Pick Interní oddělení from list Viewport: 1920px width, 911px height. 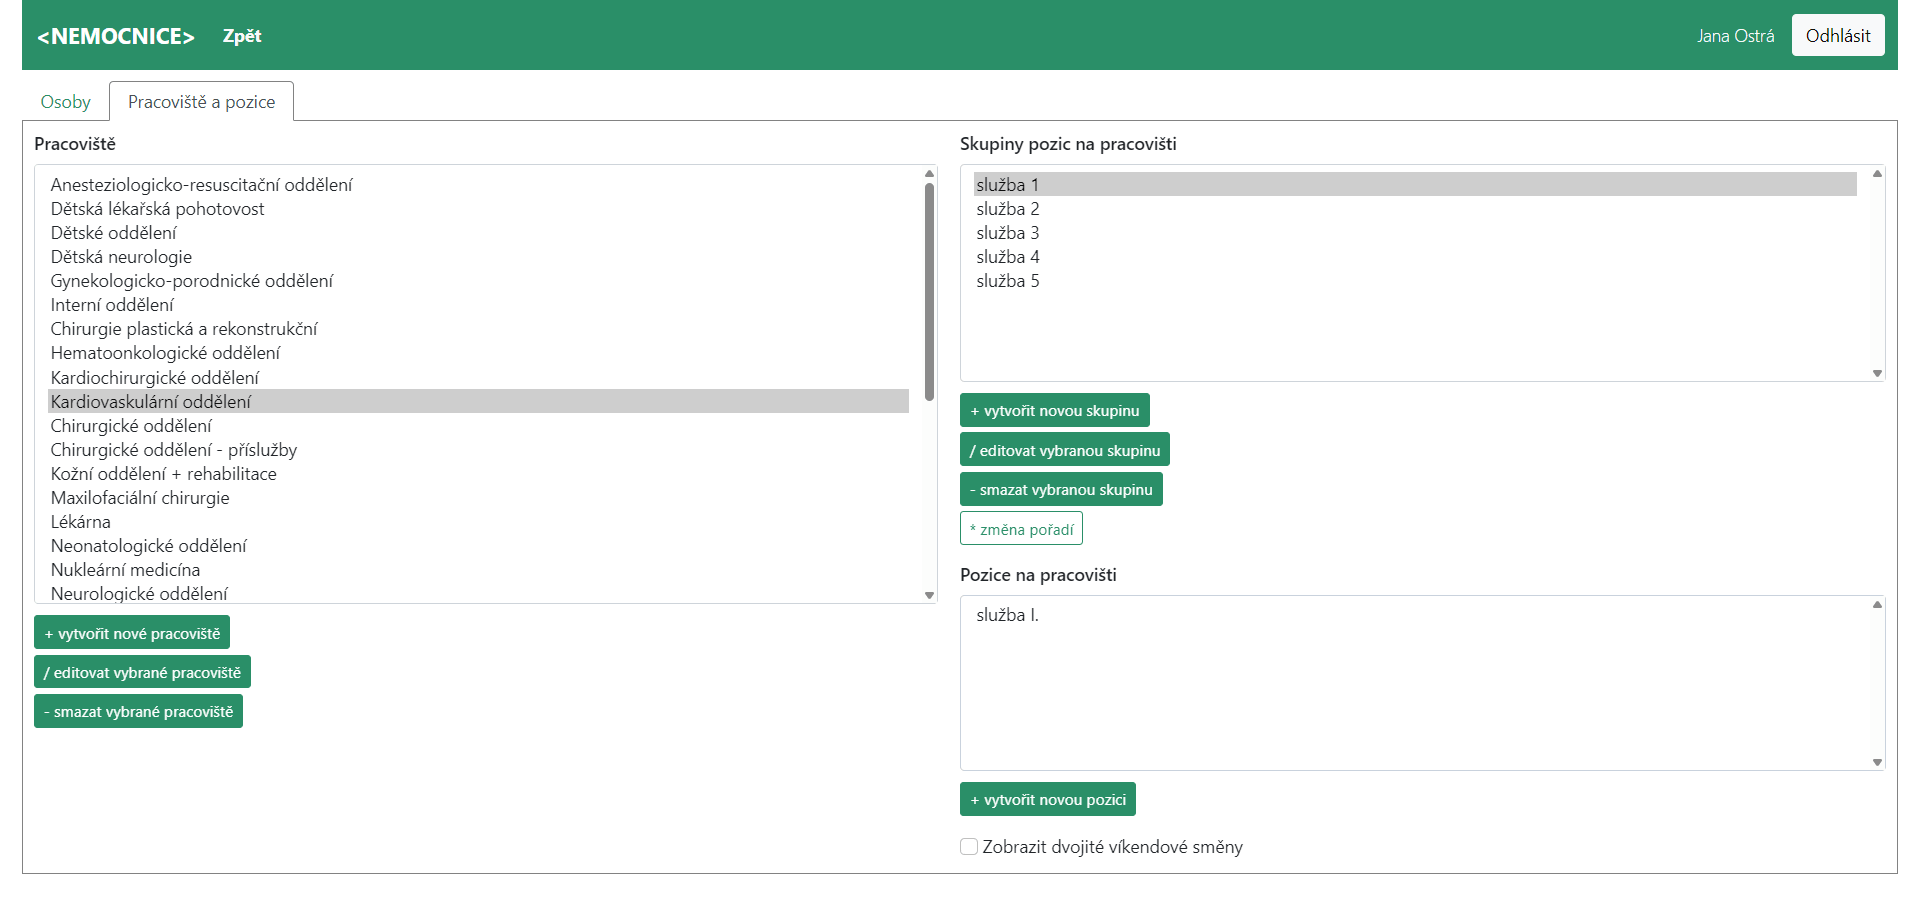tap(479, 305)
